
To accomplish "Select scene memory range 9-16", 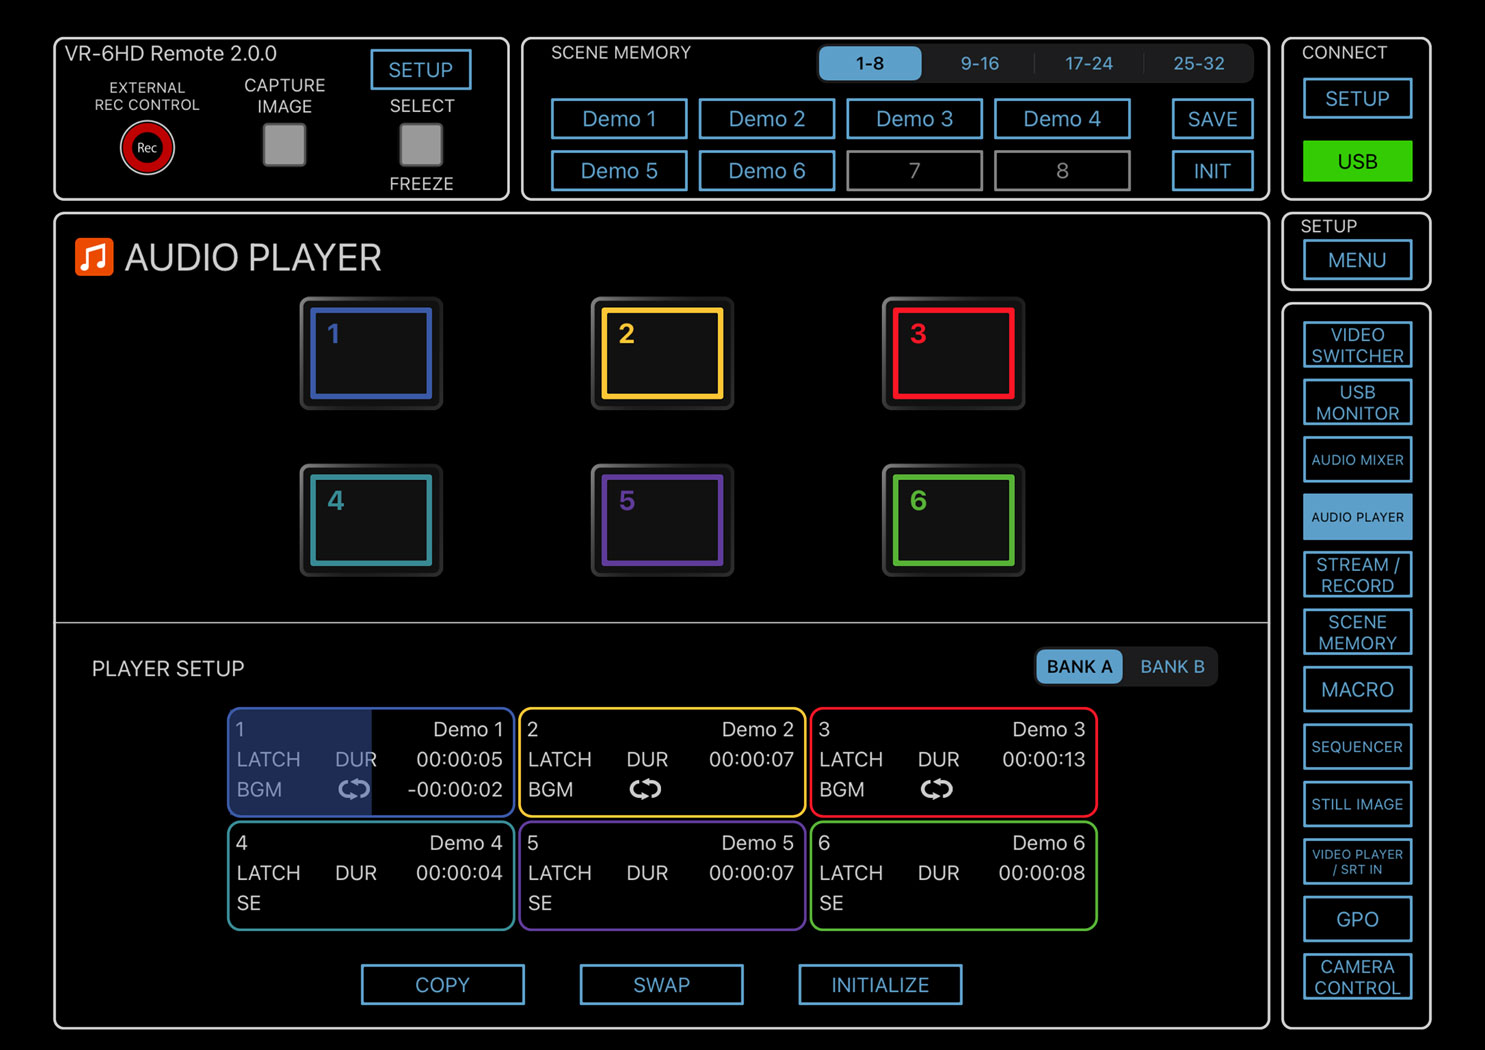I will [x=979, y=63].
